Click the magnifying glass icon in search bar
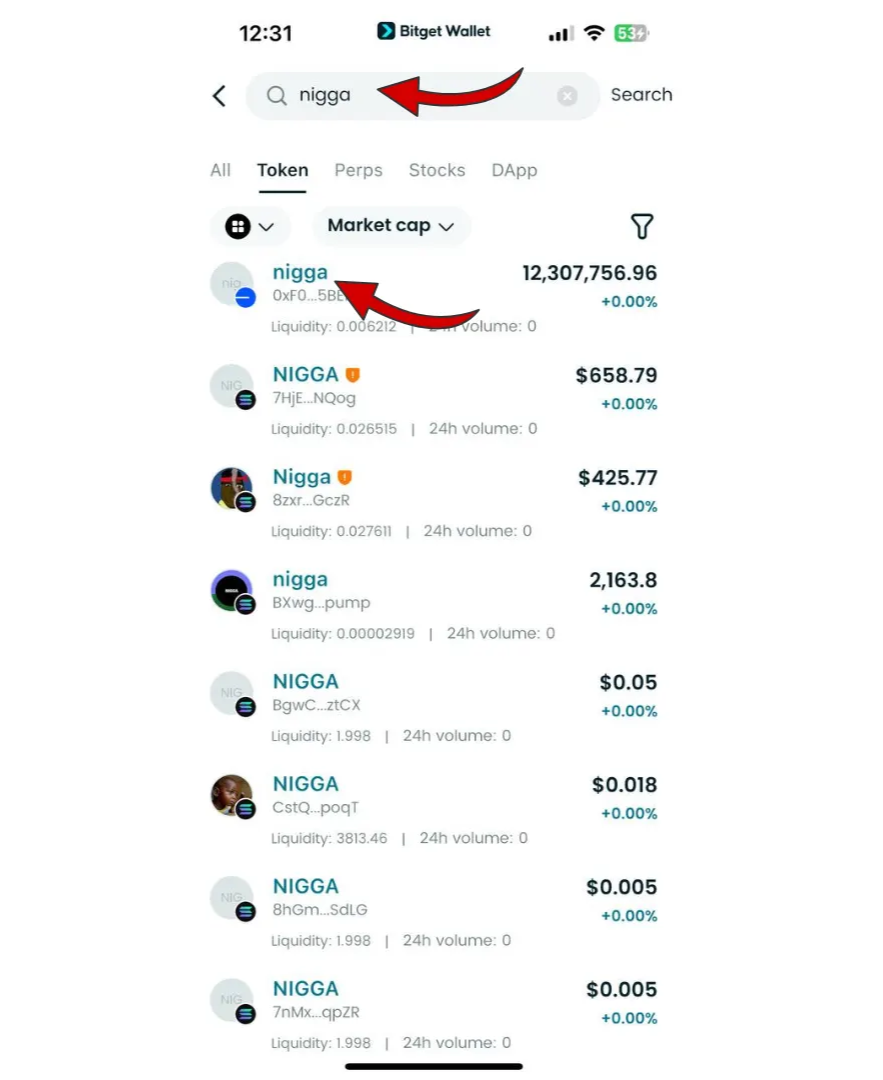Viewport: 883px width, 1080px height. pos(276,95)
